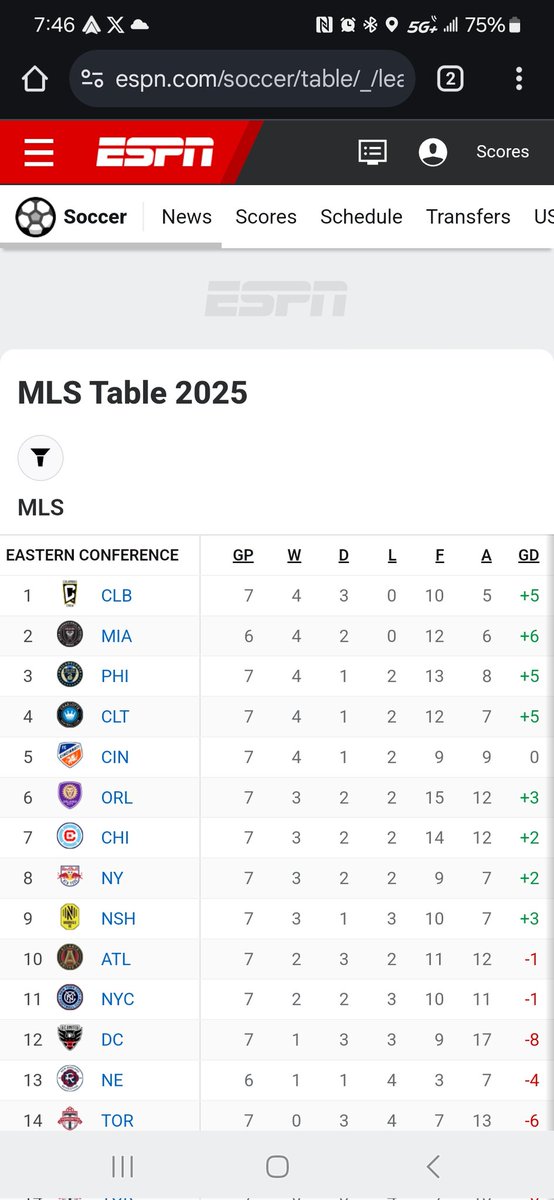Sort table by GP column header
The height and width of the screenshot is (1200, 554).
point(243,555)
